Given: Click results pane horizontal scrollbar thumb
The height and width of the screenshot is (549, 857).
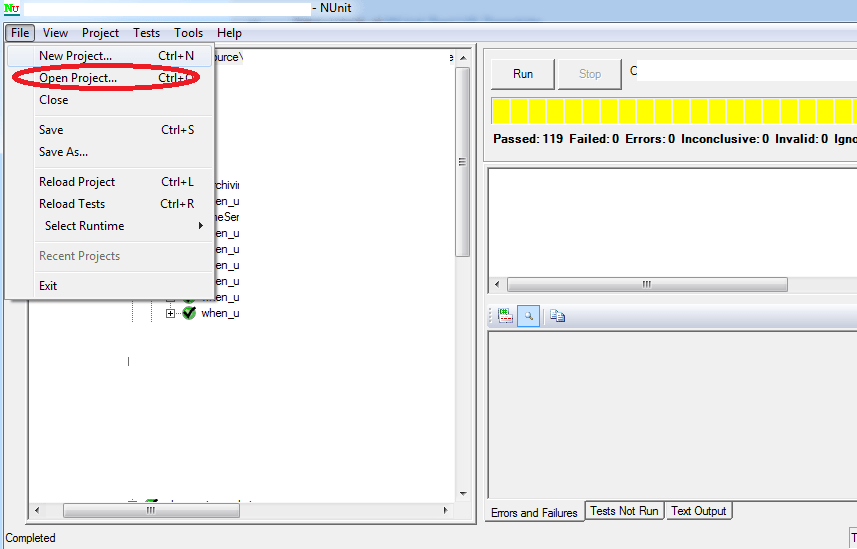Looking at the screenshot, I should click(x=647, y=284).
